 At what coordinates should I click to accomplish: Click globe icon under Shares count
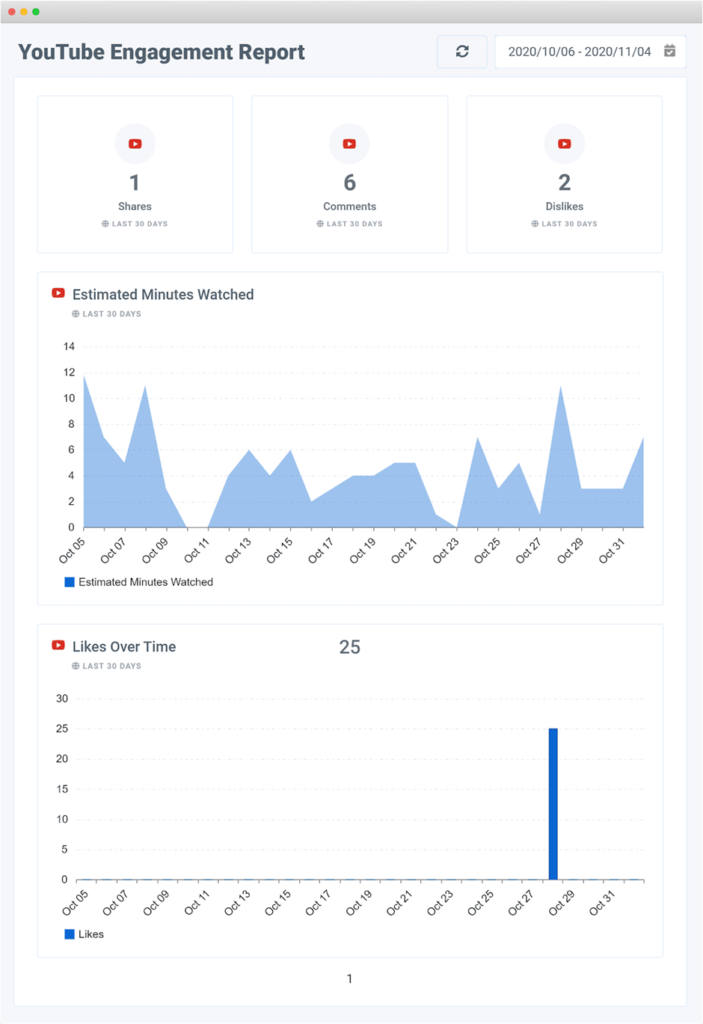click(x=105, y=224)
